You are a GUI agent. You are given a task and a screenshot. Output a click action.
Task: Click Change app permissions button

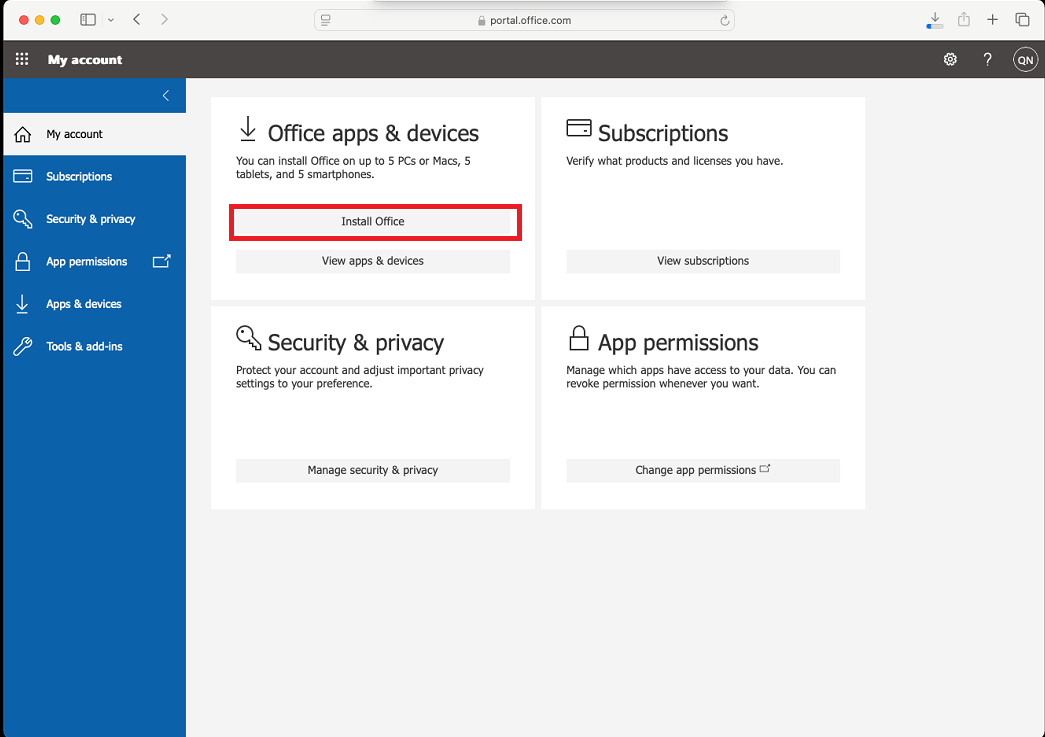[702, 470]
